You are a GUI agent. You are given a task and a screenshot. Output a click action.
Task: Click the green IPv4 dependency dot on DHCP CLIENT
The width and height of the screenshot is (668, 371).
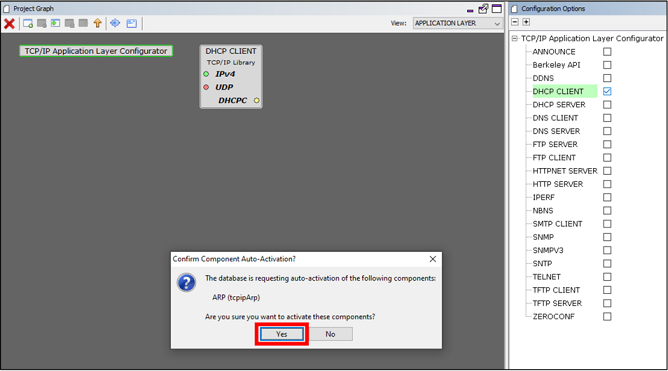[x=206, y=74]
